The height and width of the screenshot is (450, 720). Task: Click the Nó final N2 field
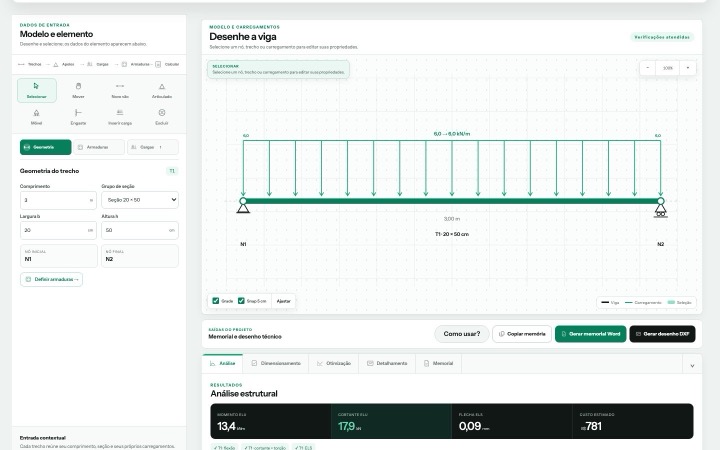pos(140,256)
